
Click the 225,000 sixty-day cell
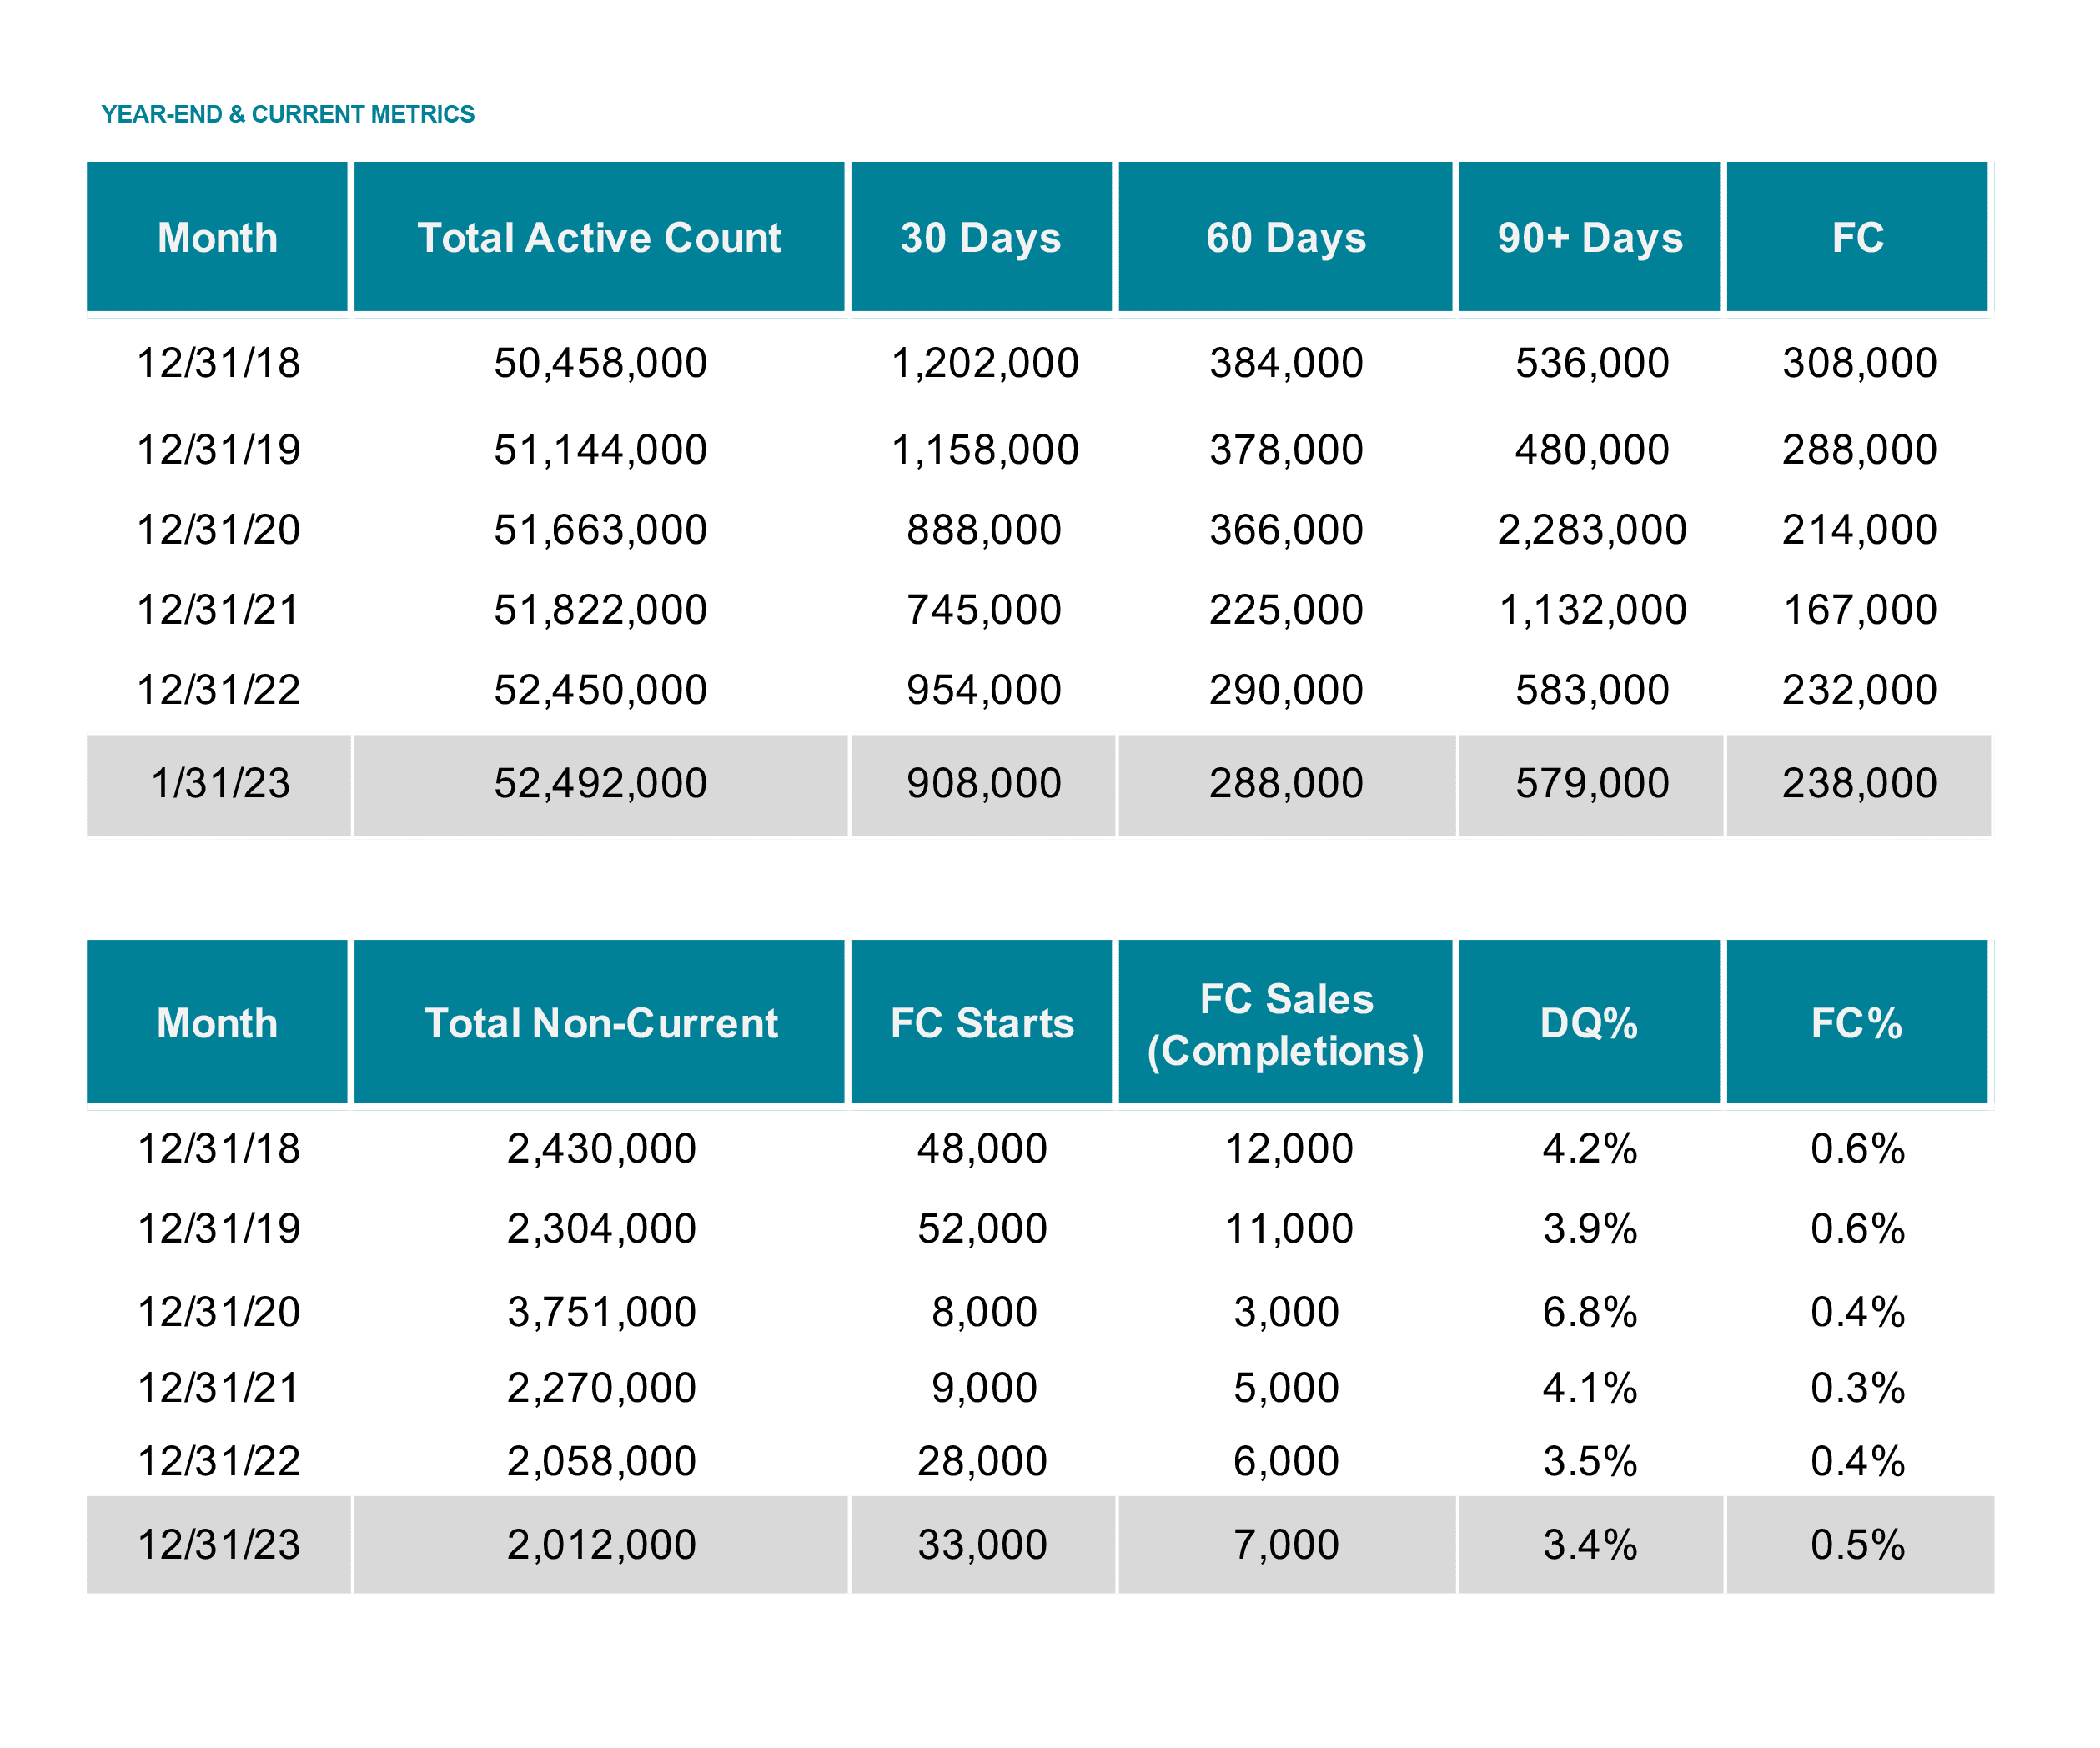[x=1286, y=610]
